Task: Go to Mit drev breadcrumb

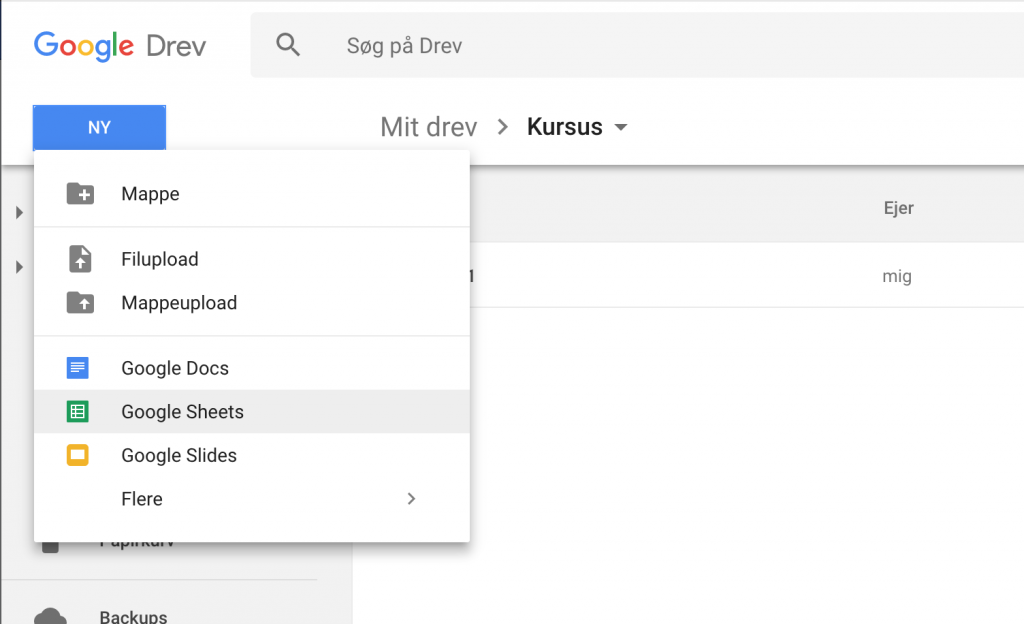Action: click(x=428, y=127)
